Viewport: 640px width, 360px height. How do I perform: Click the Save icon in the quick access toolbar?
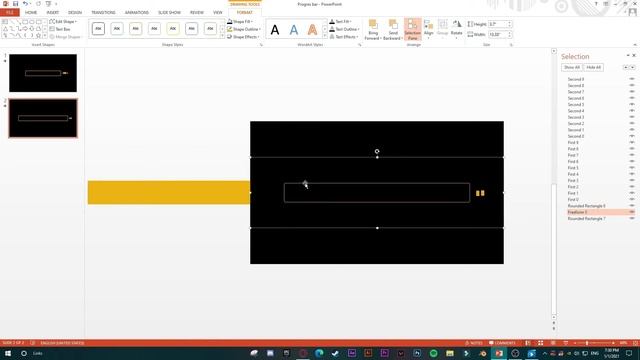tap(16, 4)
